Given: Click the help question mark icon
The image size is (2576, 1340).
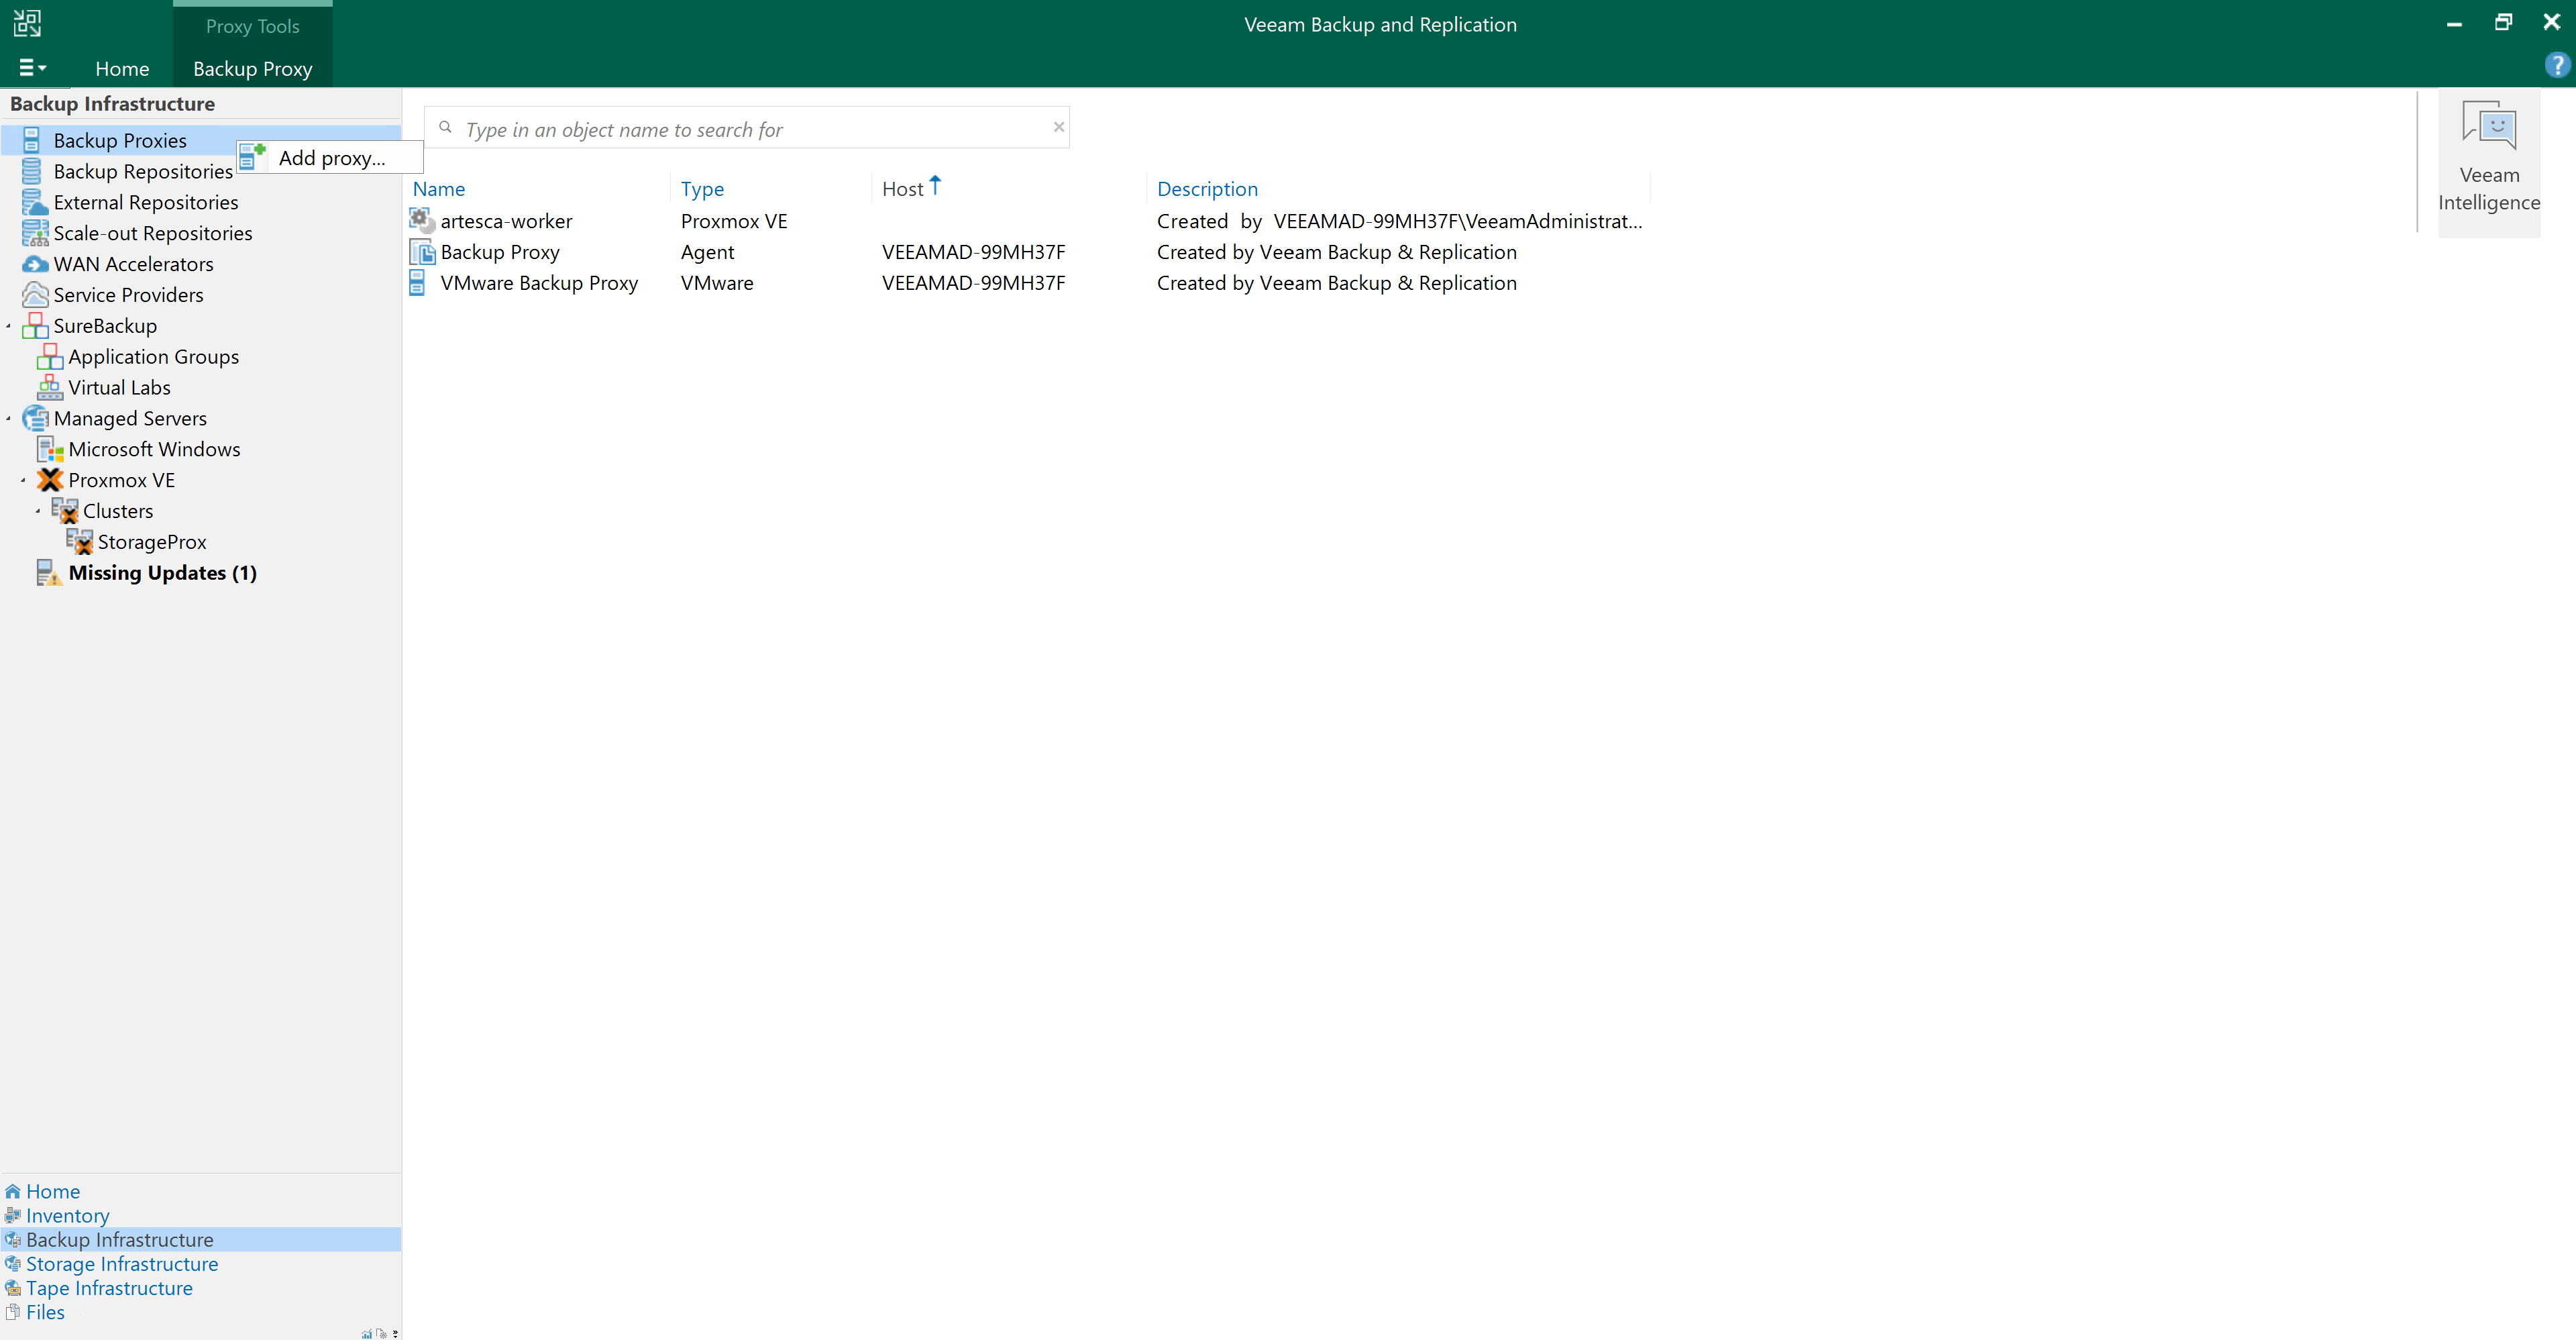Looking at the screenshot, I should click(2556, 66).
